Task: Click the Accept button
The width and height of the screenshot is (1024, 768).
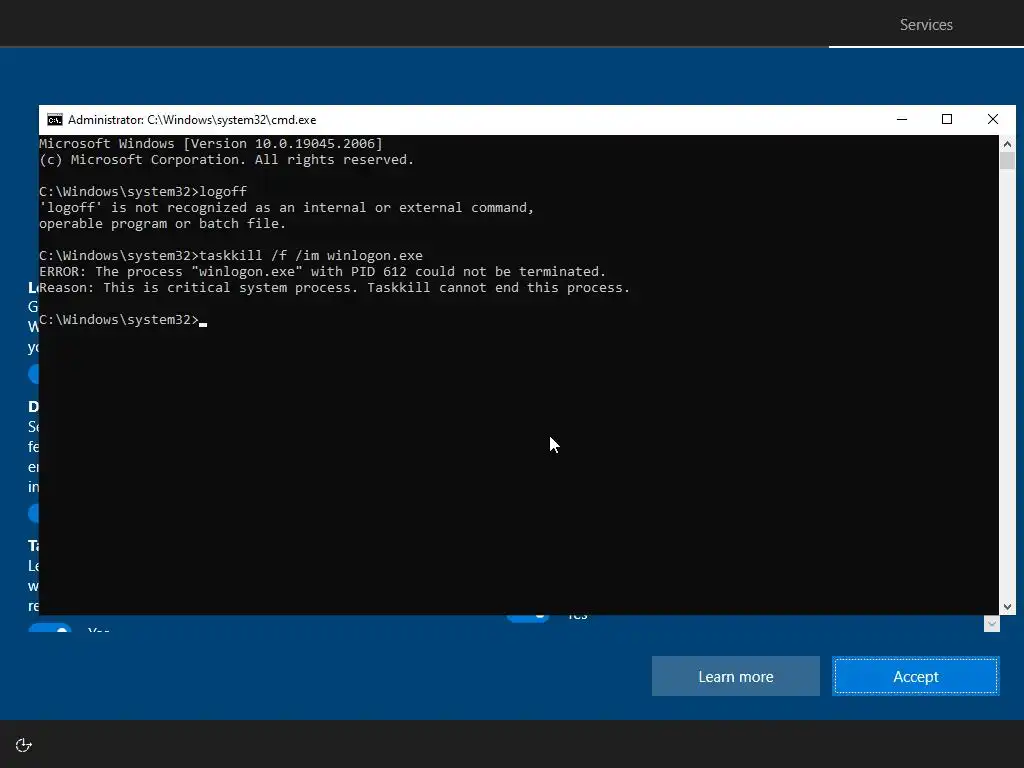Action: [x=916, y=676]
